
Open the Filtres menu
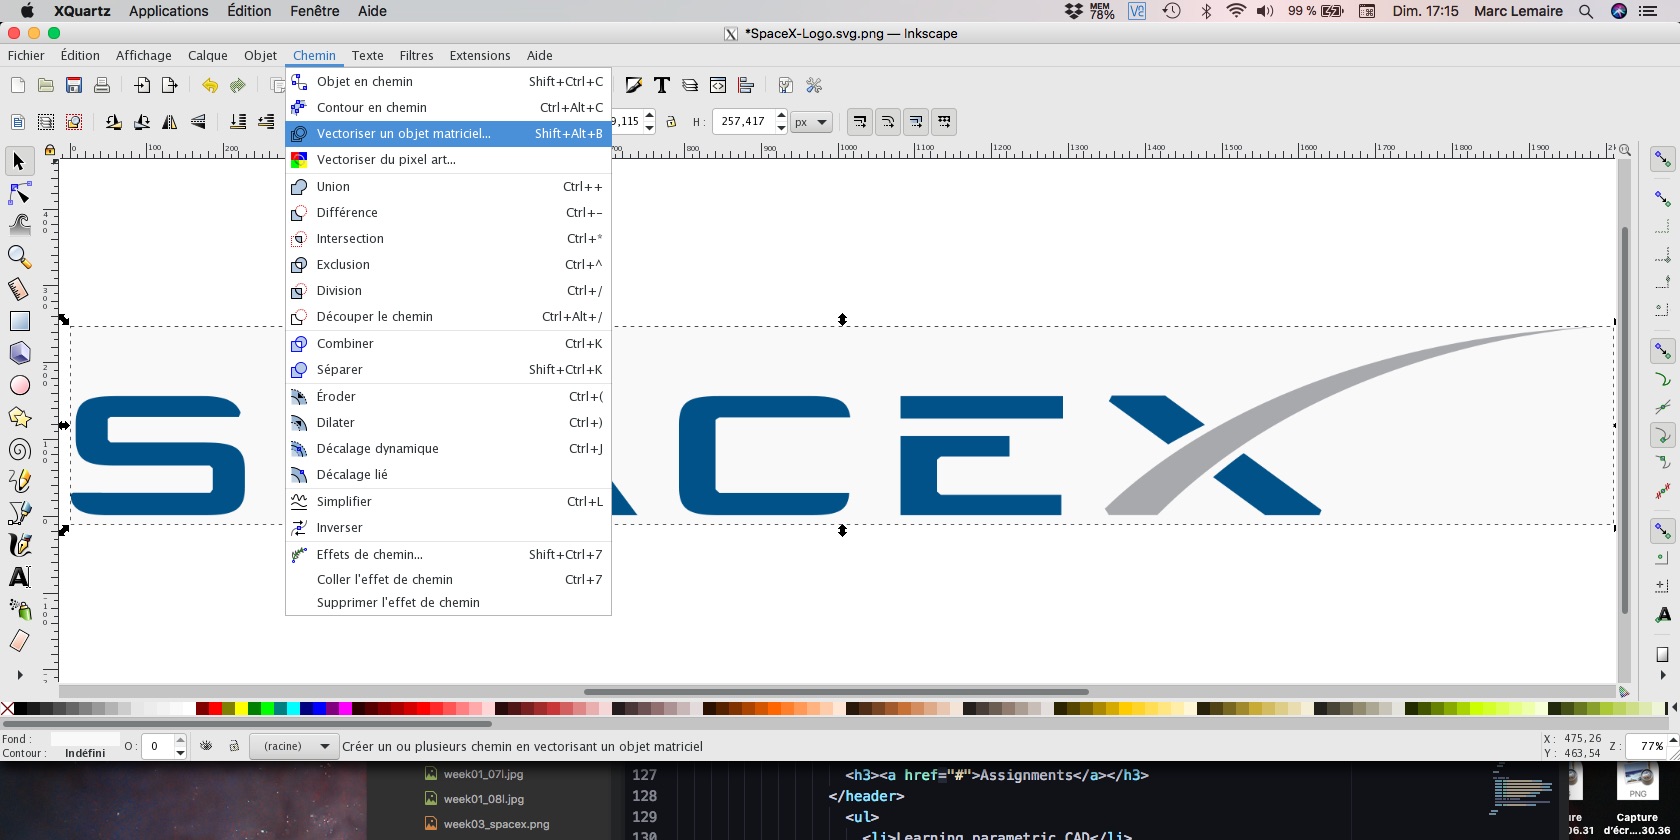tap(416, 55)
